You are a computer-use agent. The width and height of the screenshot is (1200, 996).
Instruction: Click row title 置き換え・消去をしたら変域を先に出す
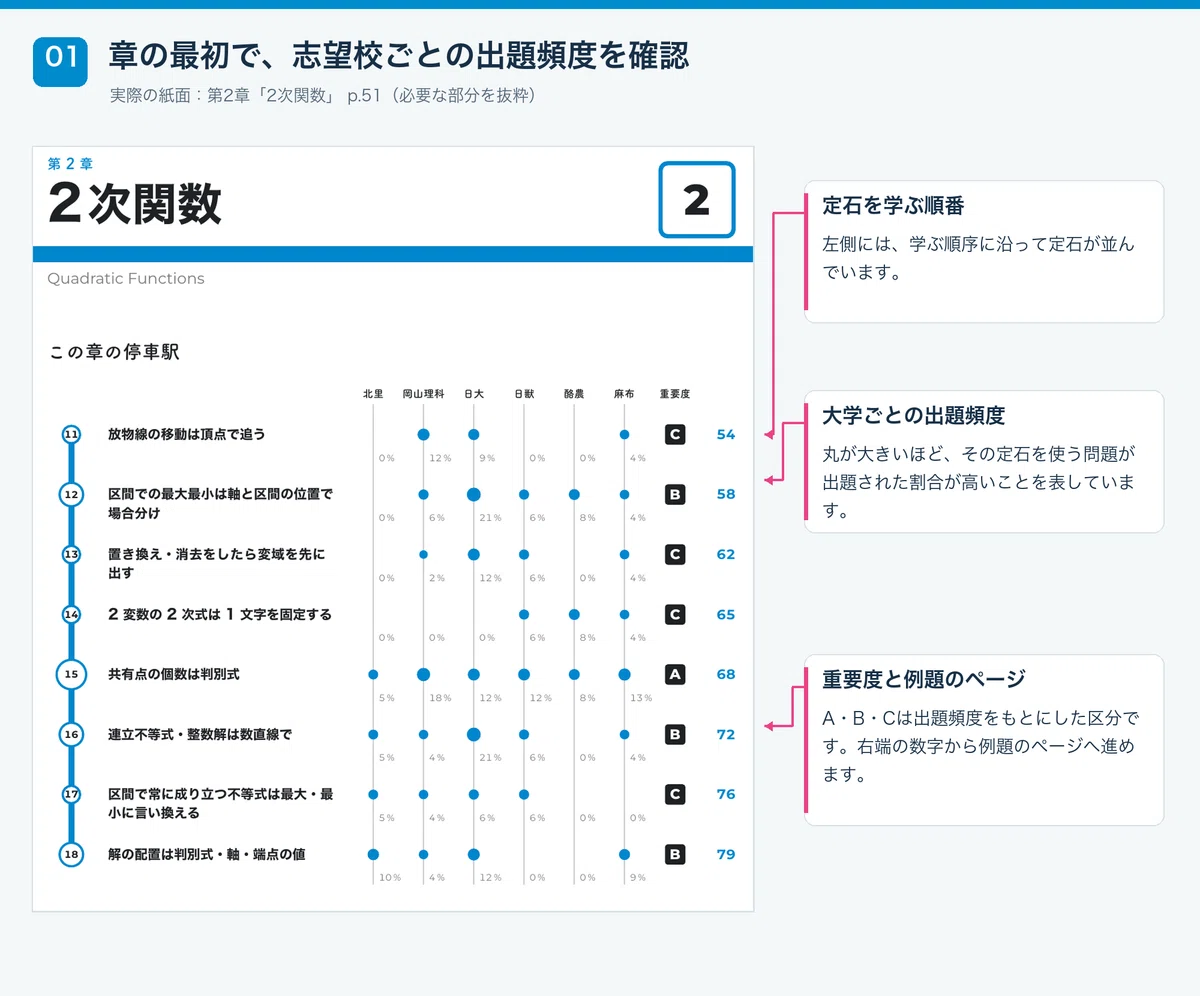tap(216, 563)
